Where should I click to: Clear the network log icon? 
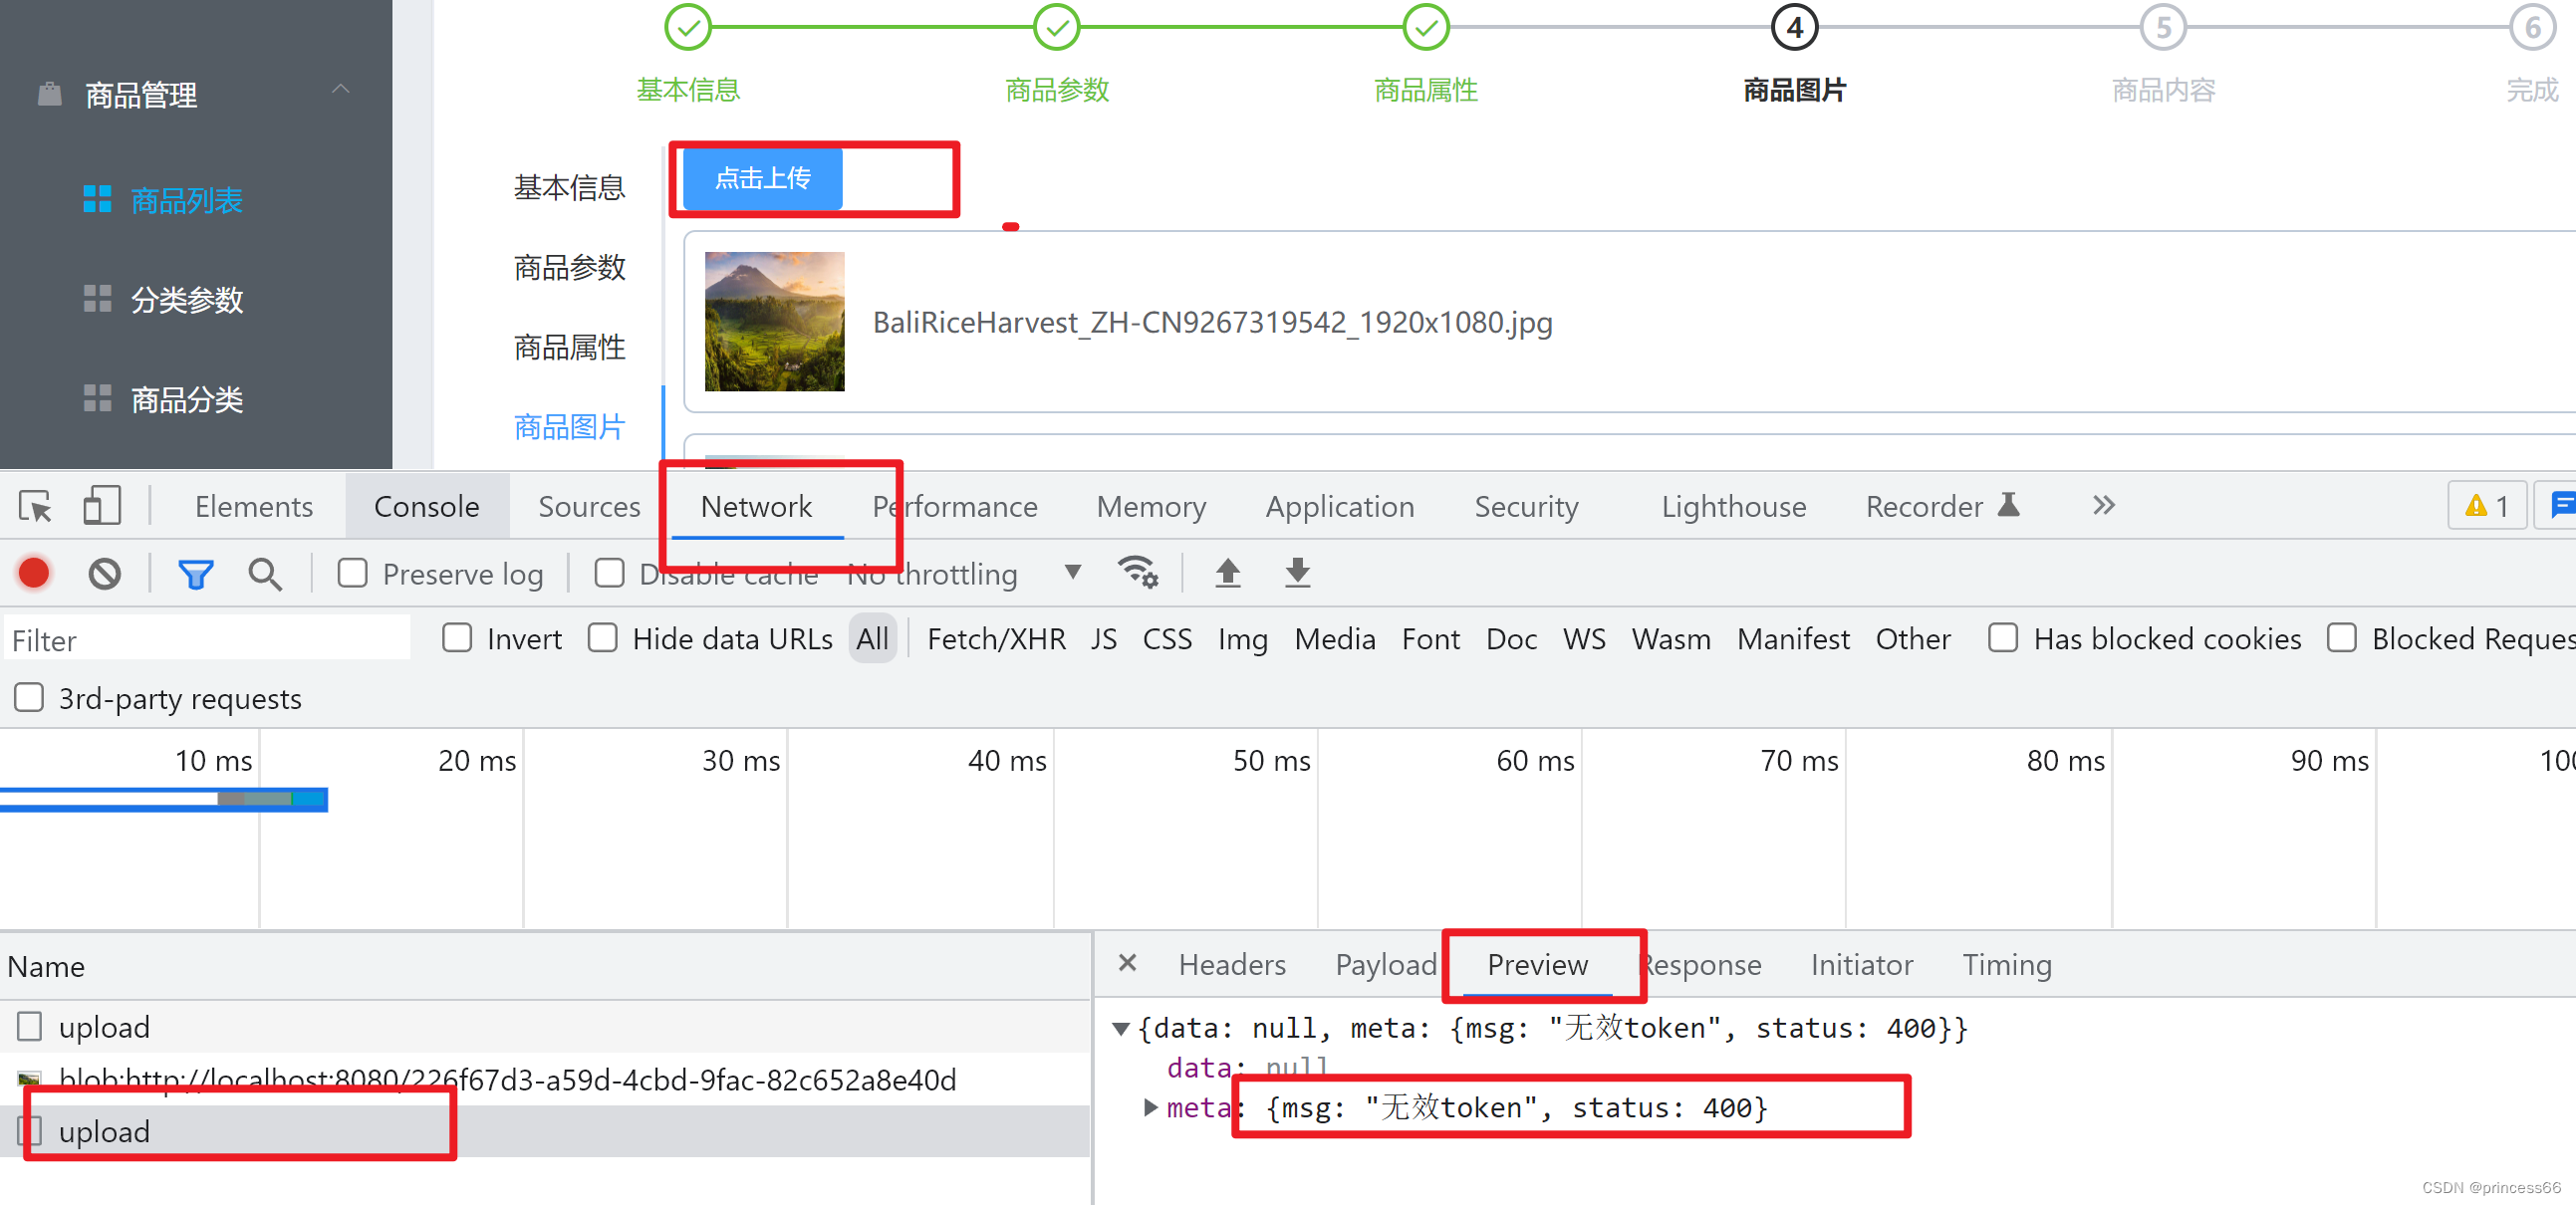click(104, 573)
